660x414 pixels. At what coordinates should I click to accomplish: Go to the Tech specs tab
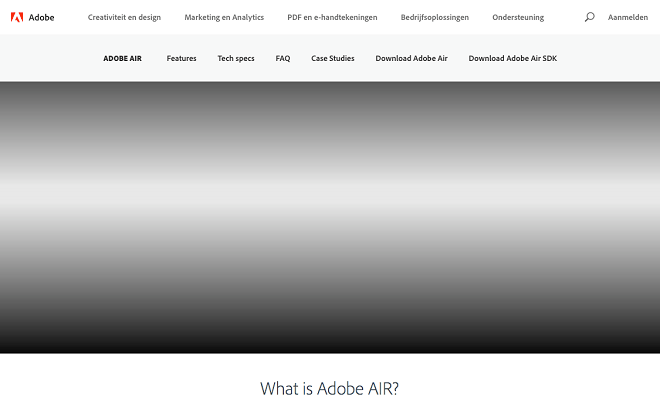(236, 58)
